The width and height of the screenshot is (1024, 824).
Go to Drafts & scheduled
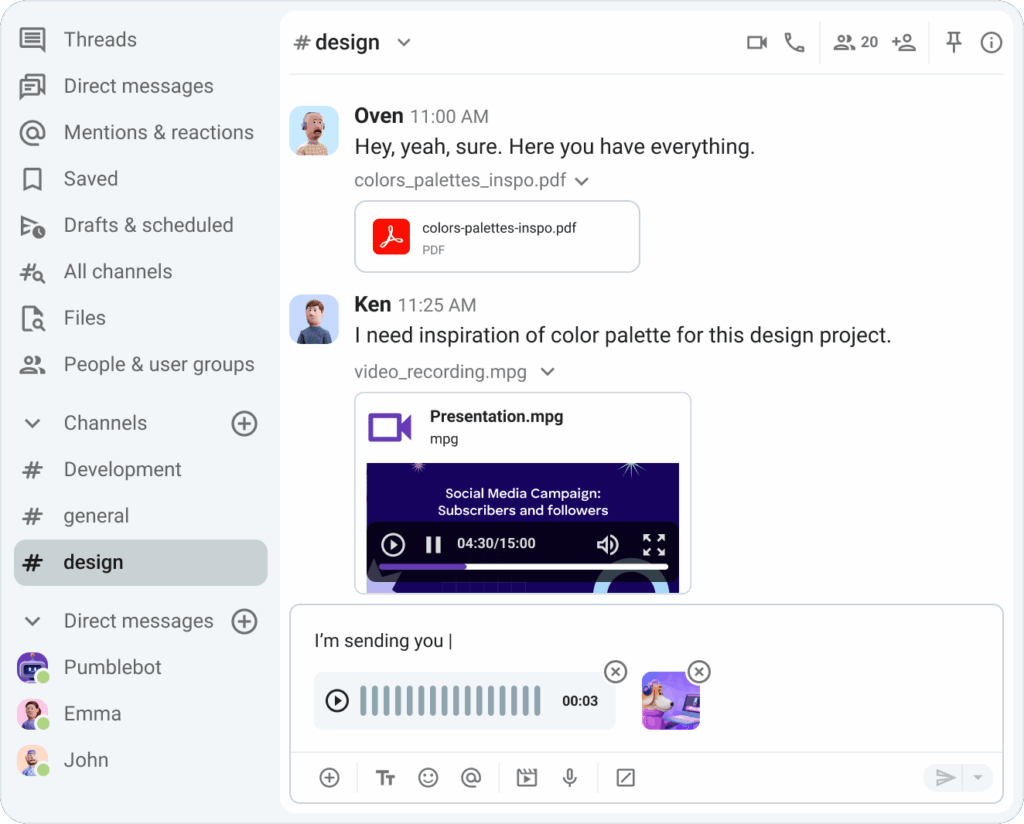(x=148, y=225)
